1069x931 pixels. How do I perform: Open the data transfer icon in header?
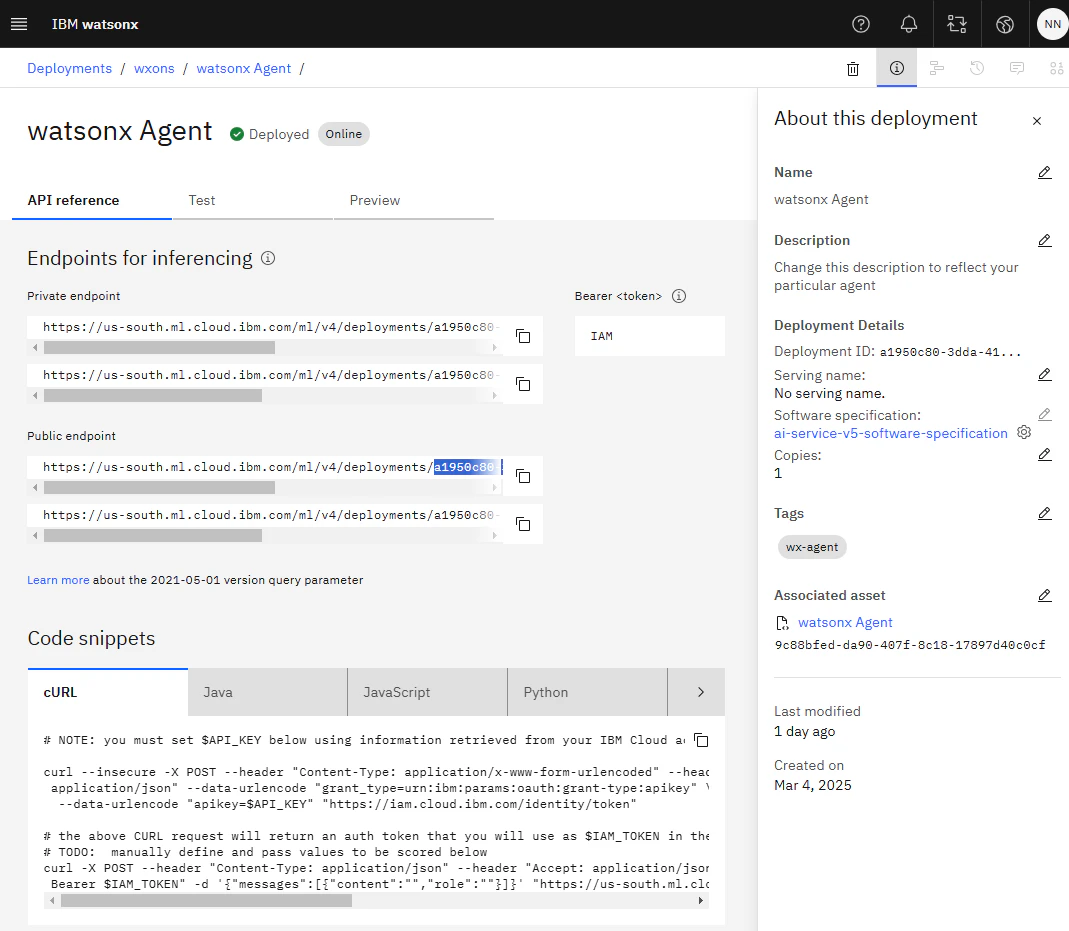[x=957, y=24]
